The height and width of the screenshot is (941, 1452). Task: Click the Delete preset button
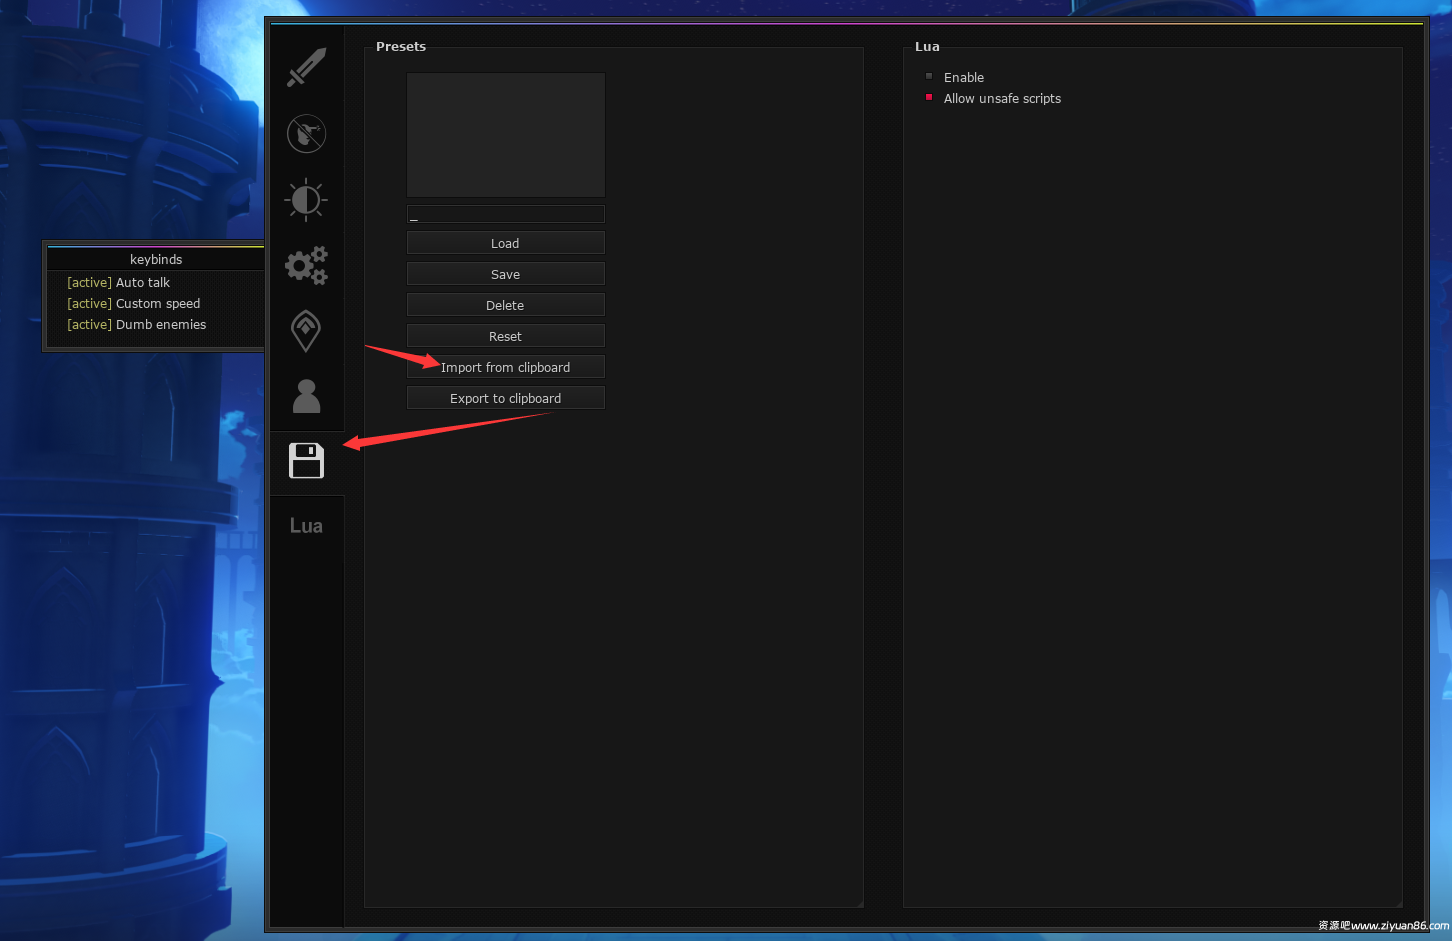505,305
